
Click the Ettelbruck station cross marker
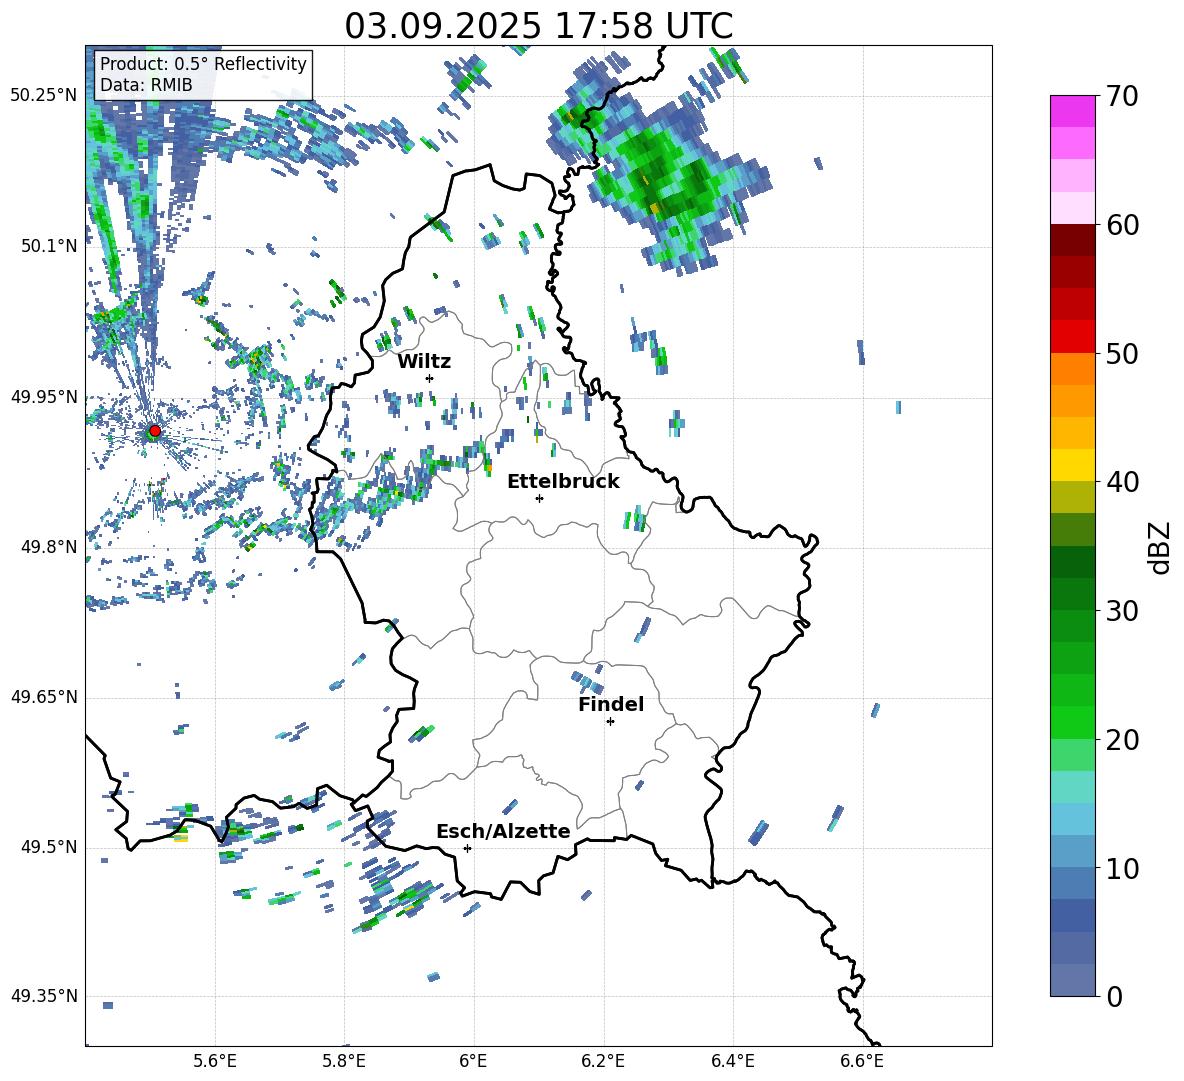(x=539, y=498)
